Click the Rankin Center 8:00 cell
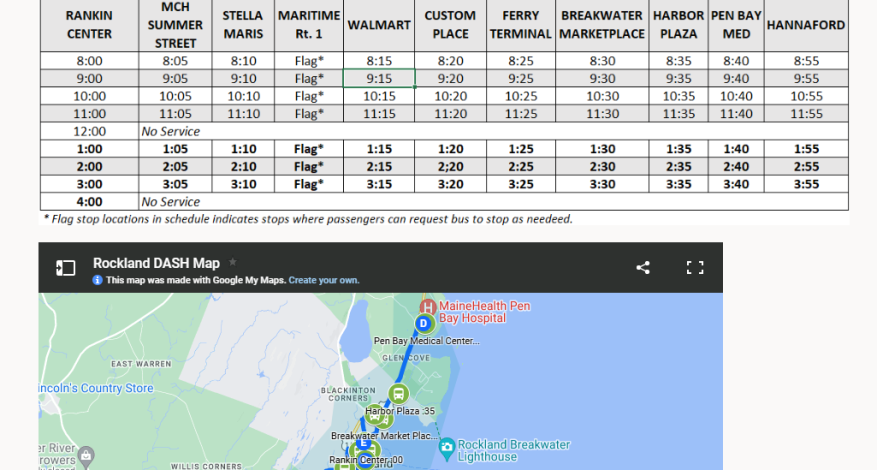The image size is (877, 470). pos(89,60)
